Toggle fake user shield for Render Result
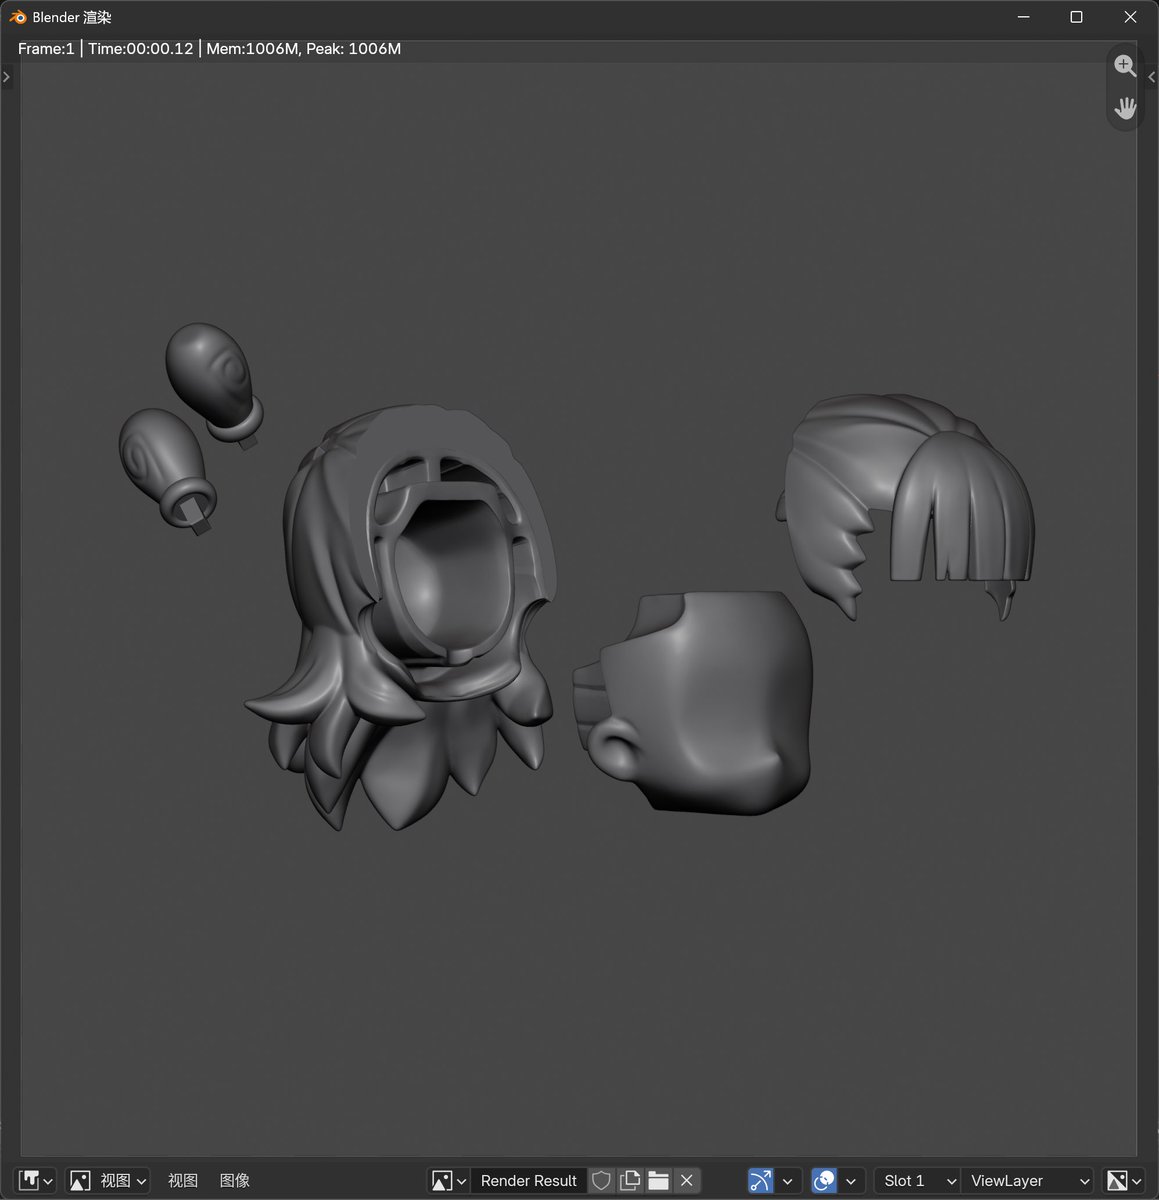Image resolution: width=1159 pixels, height=1200 pixels. [601, 1181]
